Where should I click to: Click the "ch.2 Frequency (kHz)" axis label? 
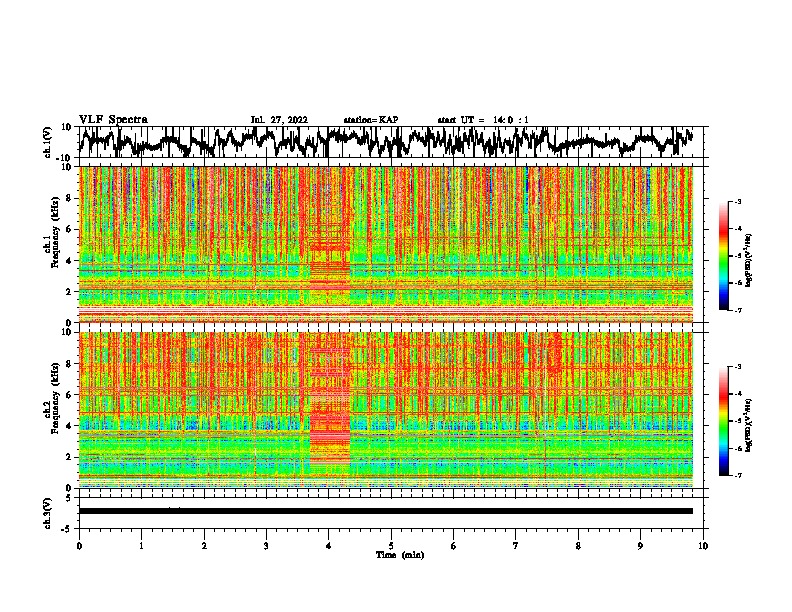pyautogui.click(x=53, y=398)
